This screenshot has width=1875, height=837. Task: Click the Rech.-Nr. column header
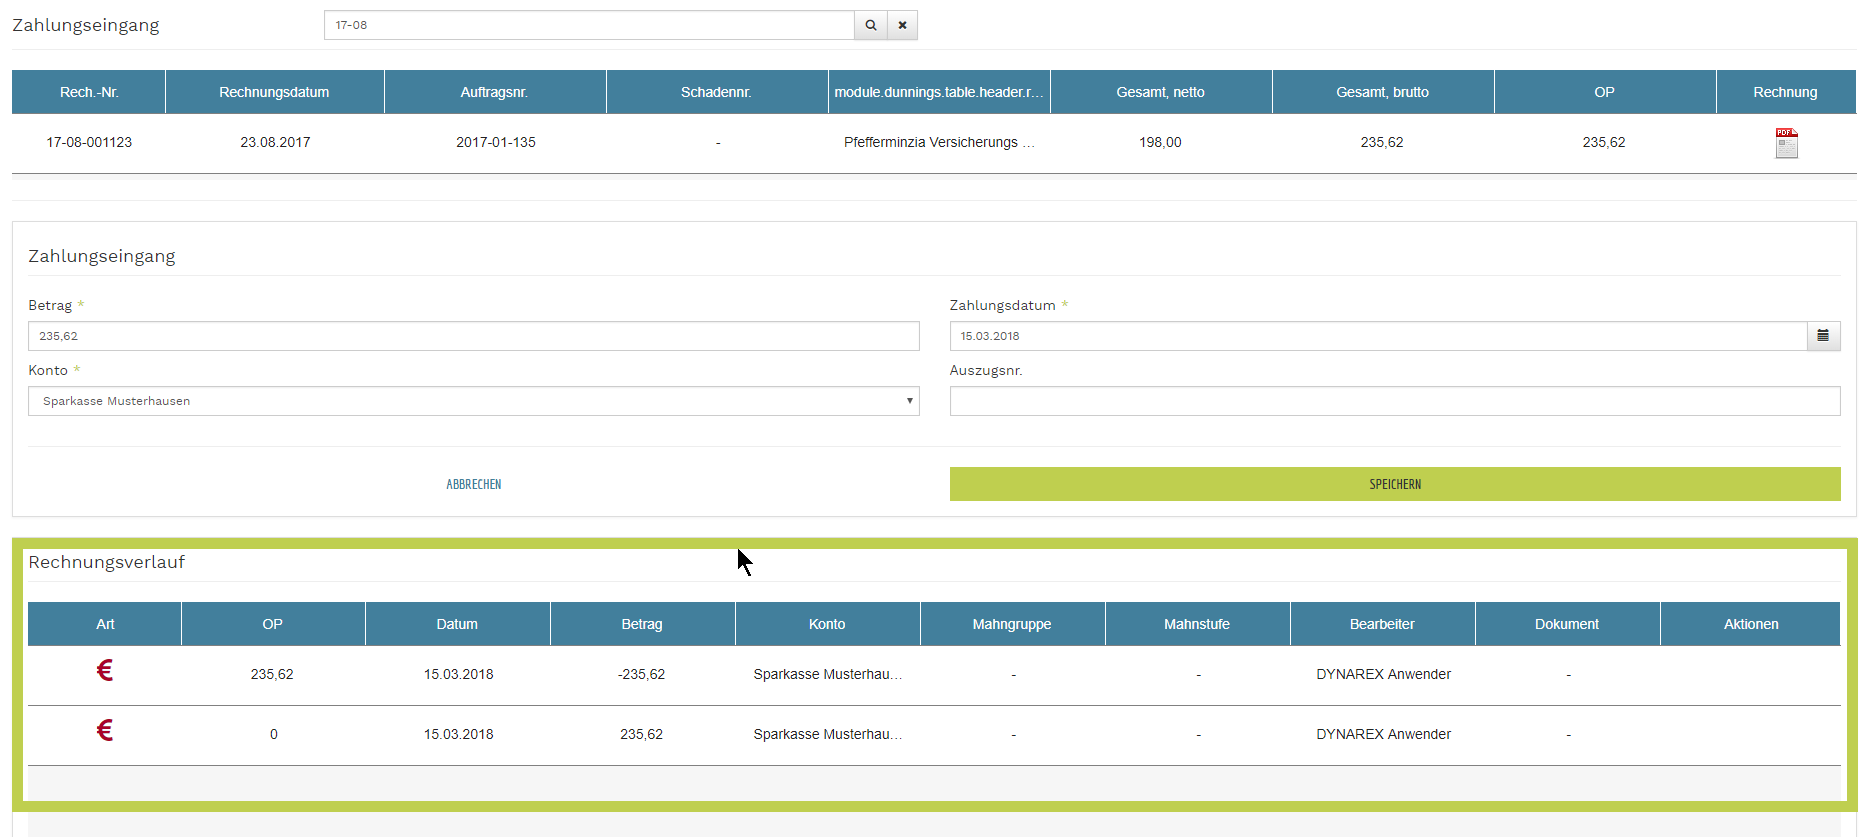89,92
